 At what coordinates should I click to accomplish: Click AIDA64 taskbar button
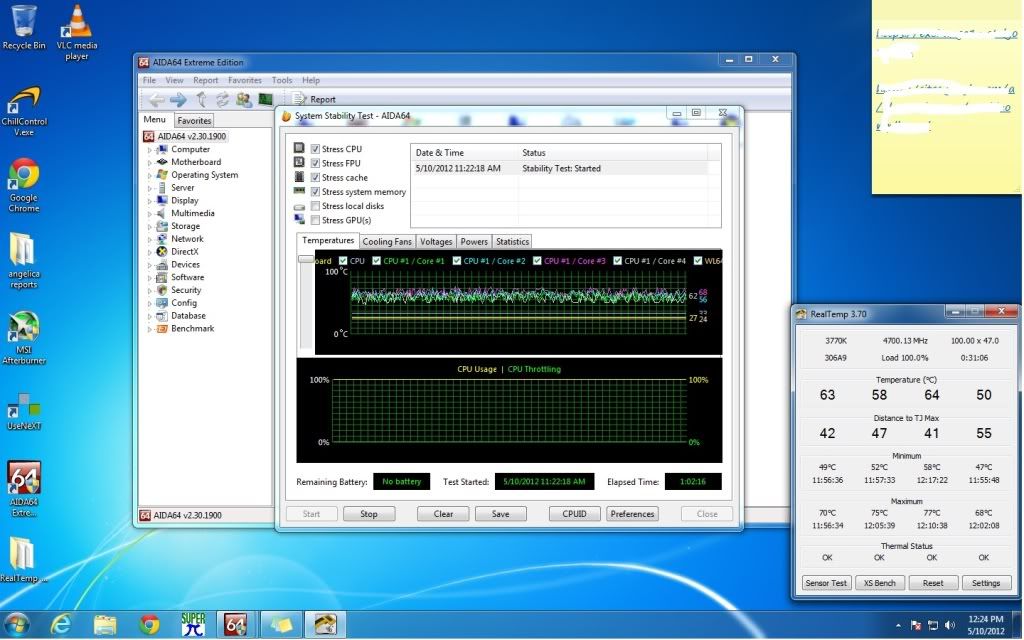pyautogui.click(x=236, y=625)
